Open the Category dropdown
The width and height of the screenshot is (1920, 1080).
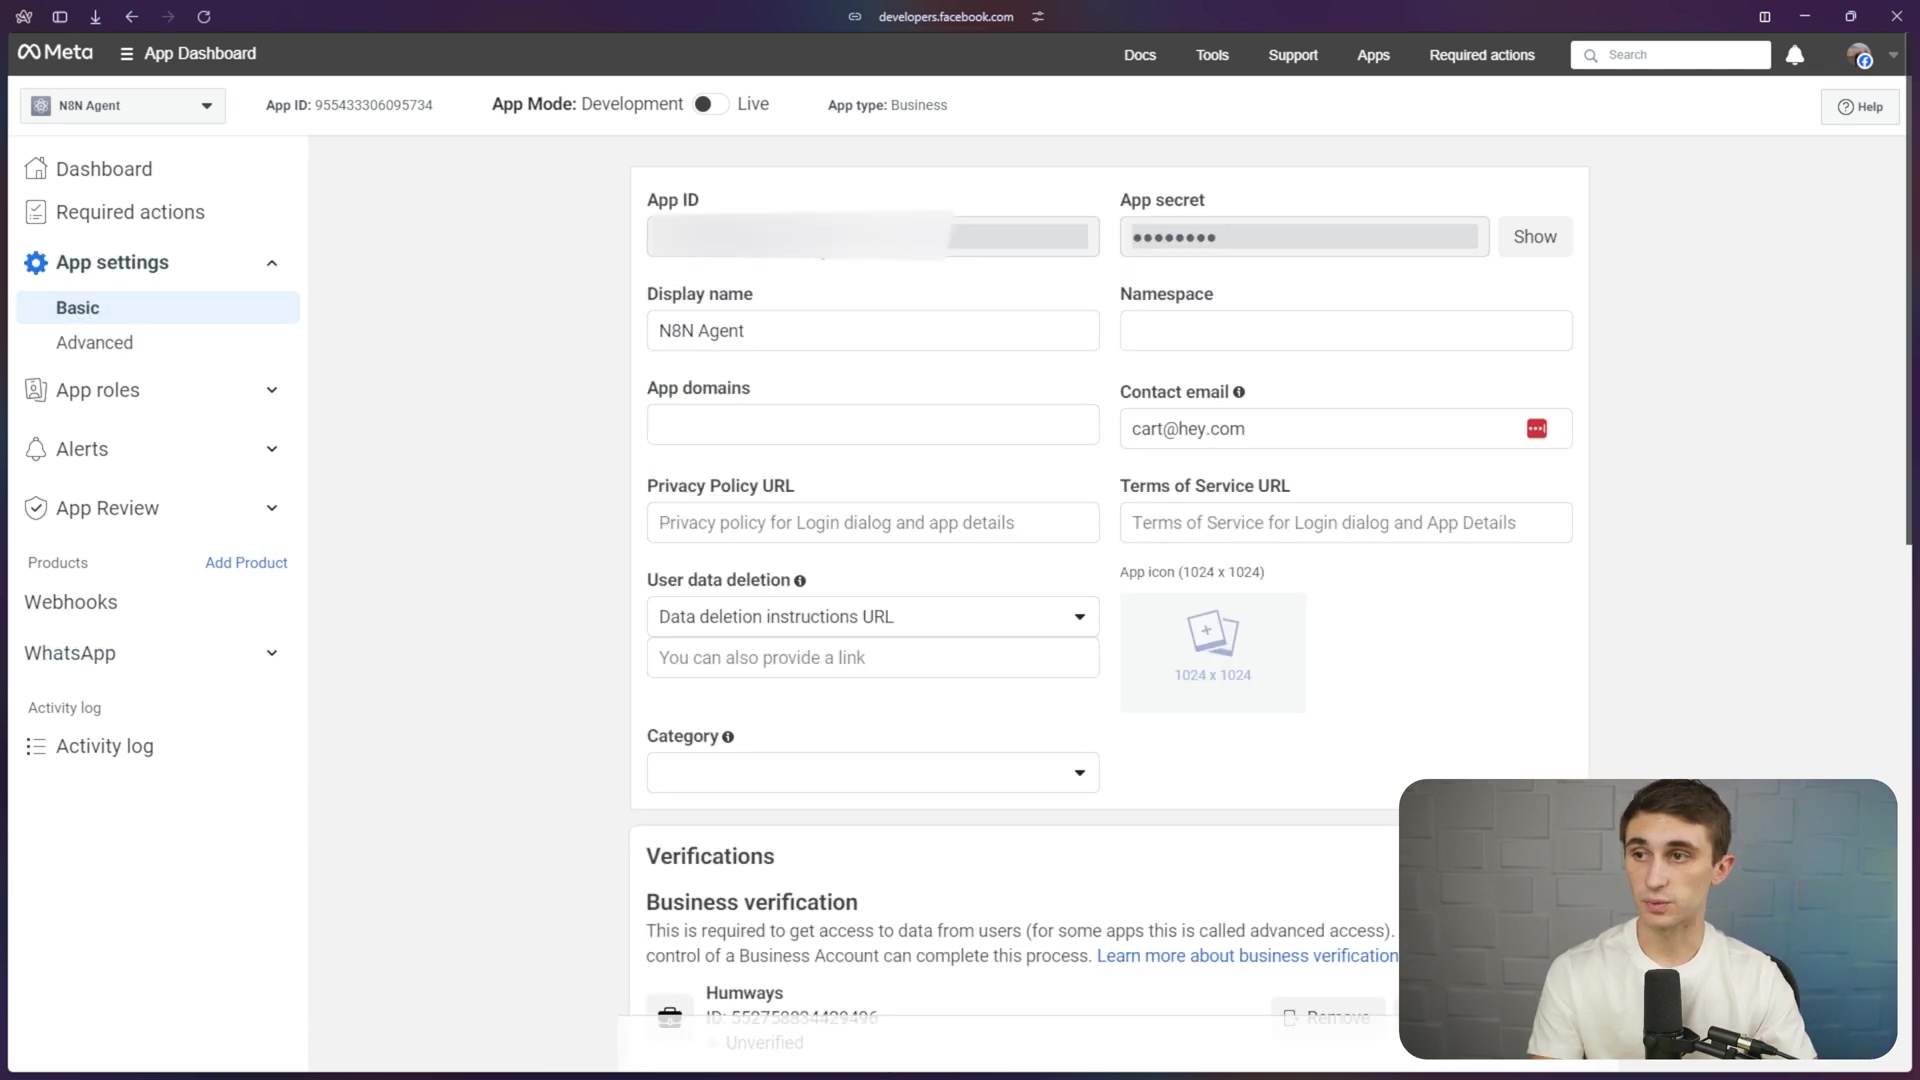(x=873, y=773)
